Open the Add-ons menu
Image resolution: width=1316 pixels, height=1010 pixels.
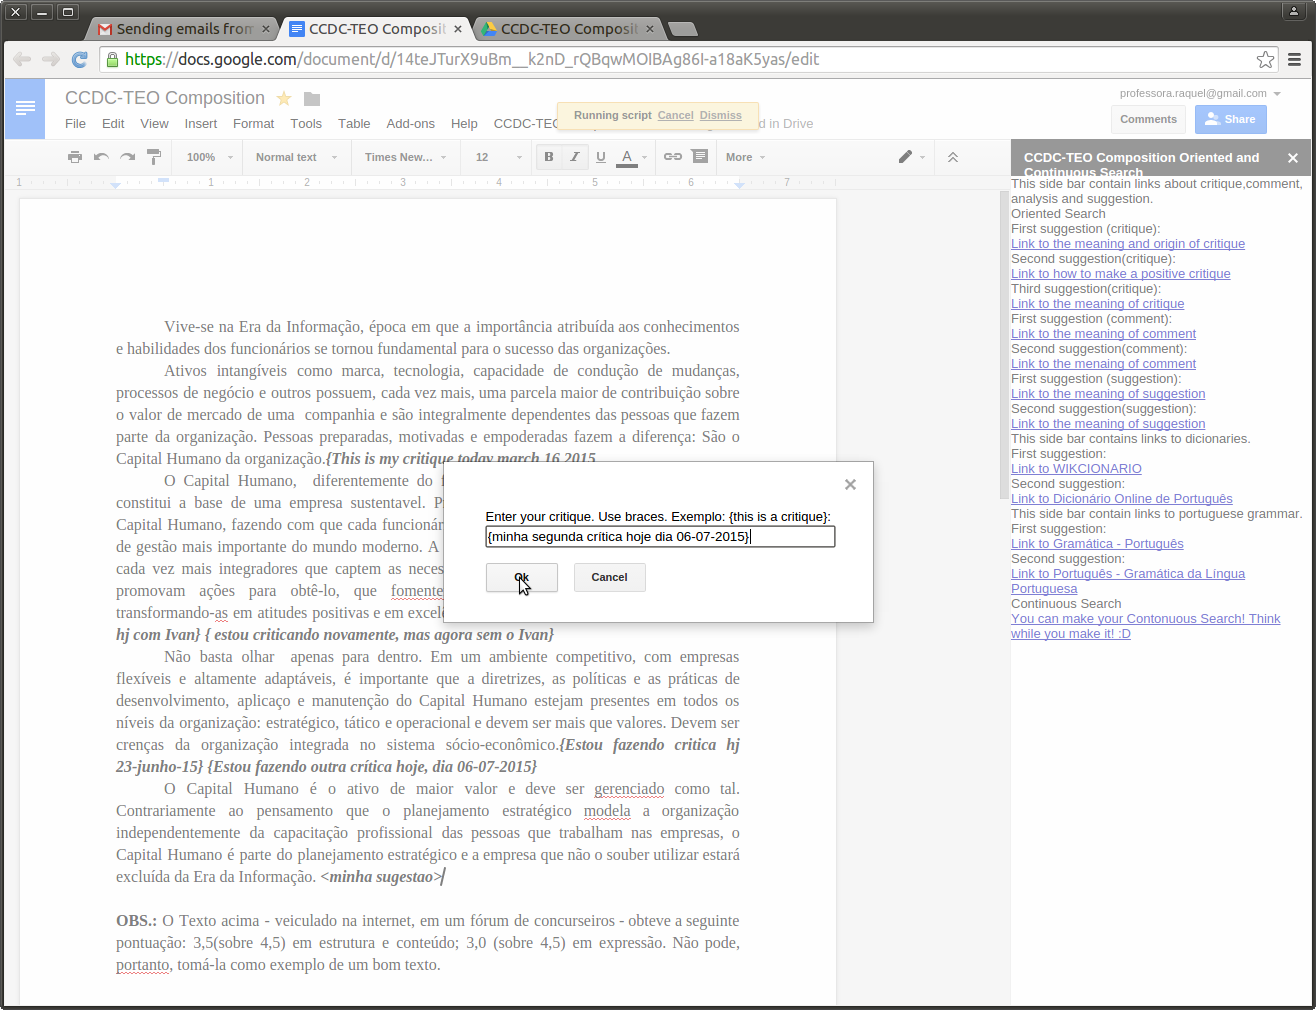pos(410,123)
